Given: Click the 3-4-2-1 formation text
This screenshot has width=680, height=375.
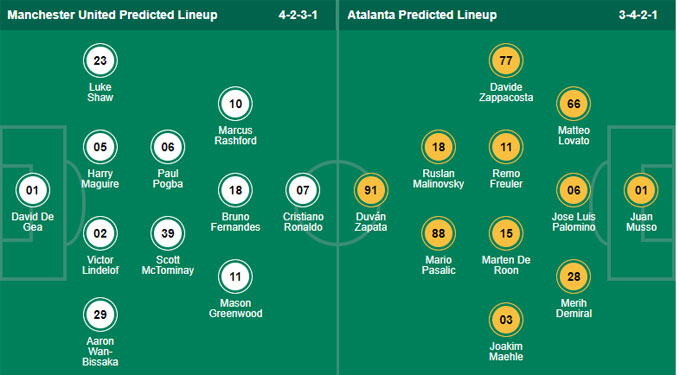Looking at the screenshot, I should pos(638,15).
